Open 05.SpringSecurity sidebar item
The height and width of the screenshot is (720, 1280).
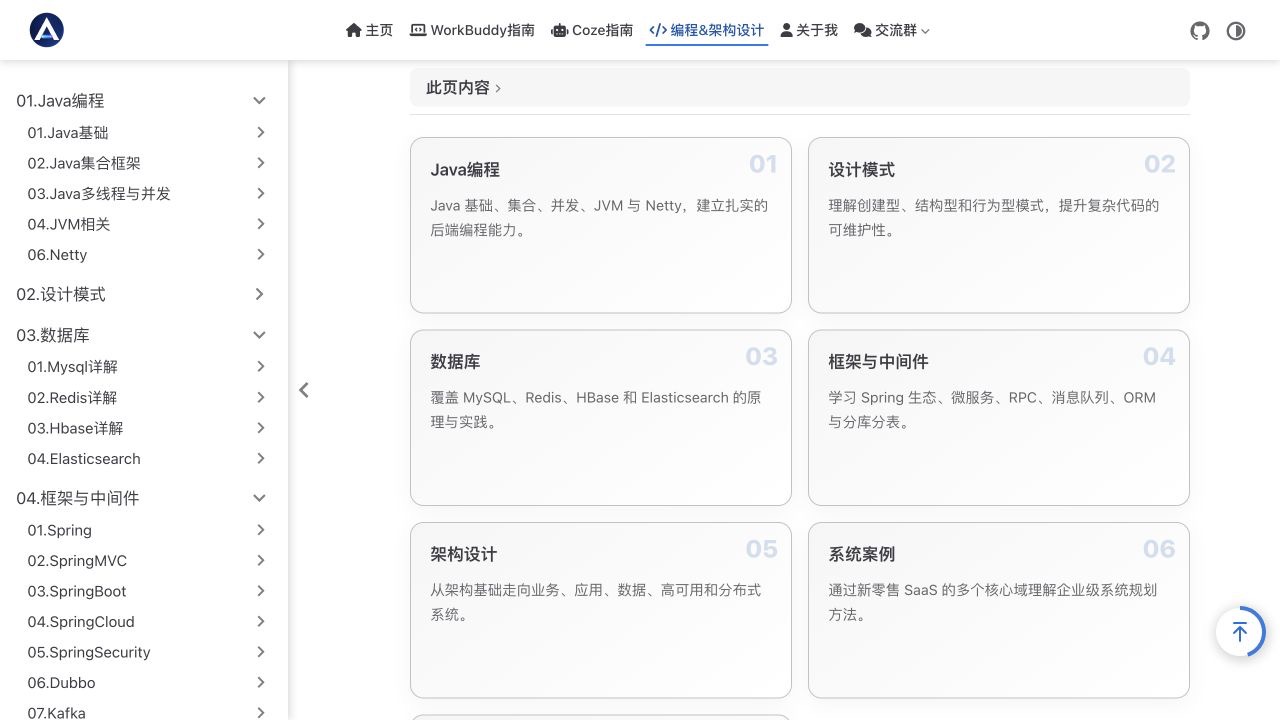[x=89, y=652]
